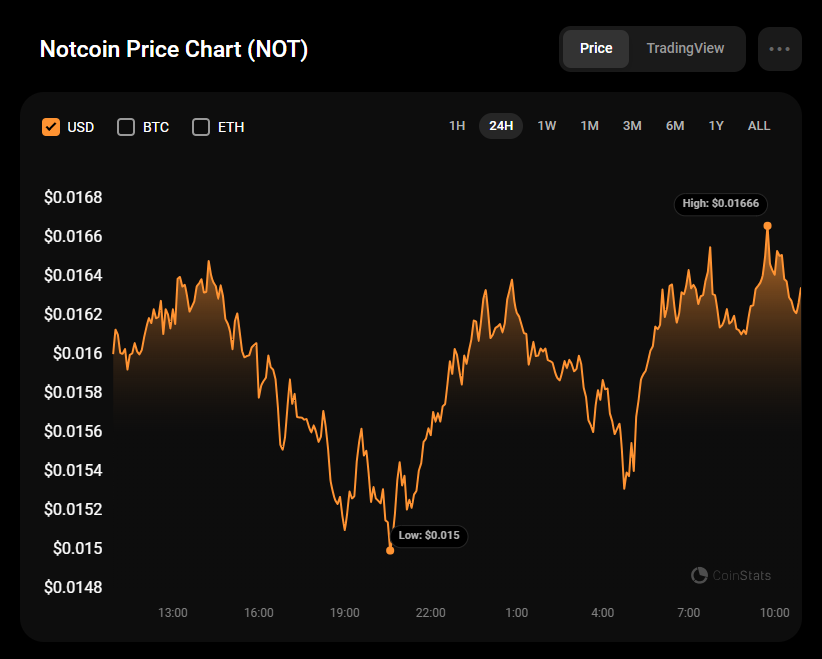The width and height of the screenshot is (822, 659).
Task: Uncheck the USD currency checkbox
Action: (x=51, y=127)
